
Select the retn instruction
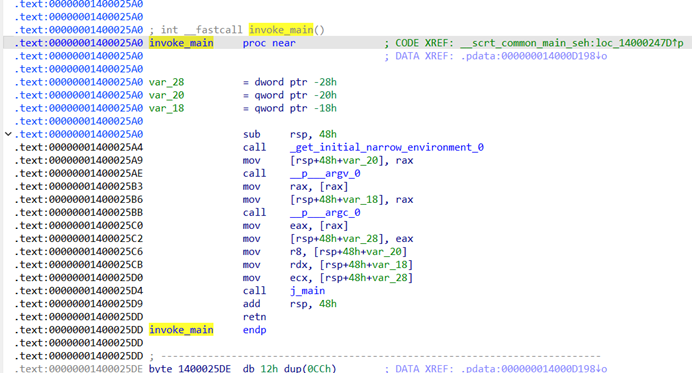[254, 317]
